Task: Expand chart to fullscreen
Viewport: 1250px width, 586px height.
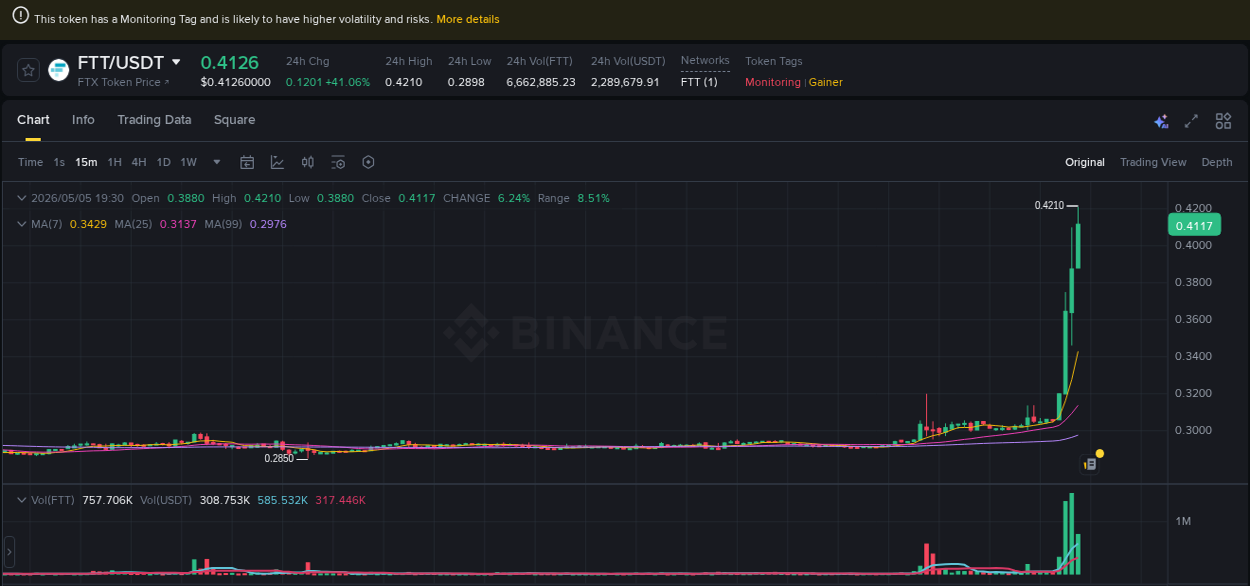Action: [x=1191, y=121]
